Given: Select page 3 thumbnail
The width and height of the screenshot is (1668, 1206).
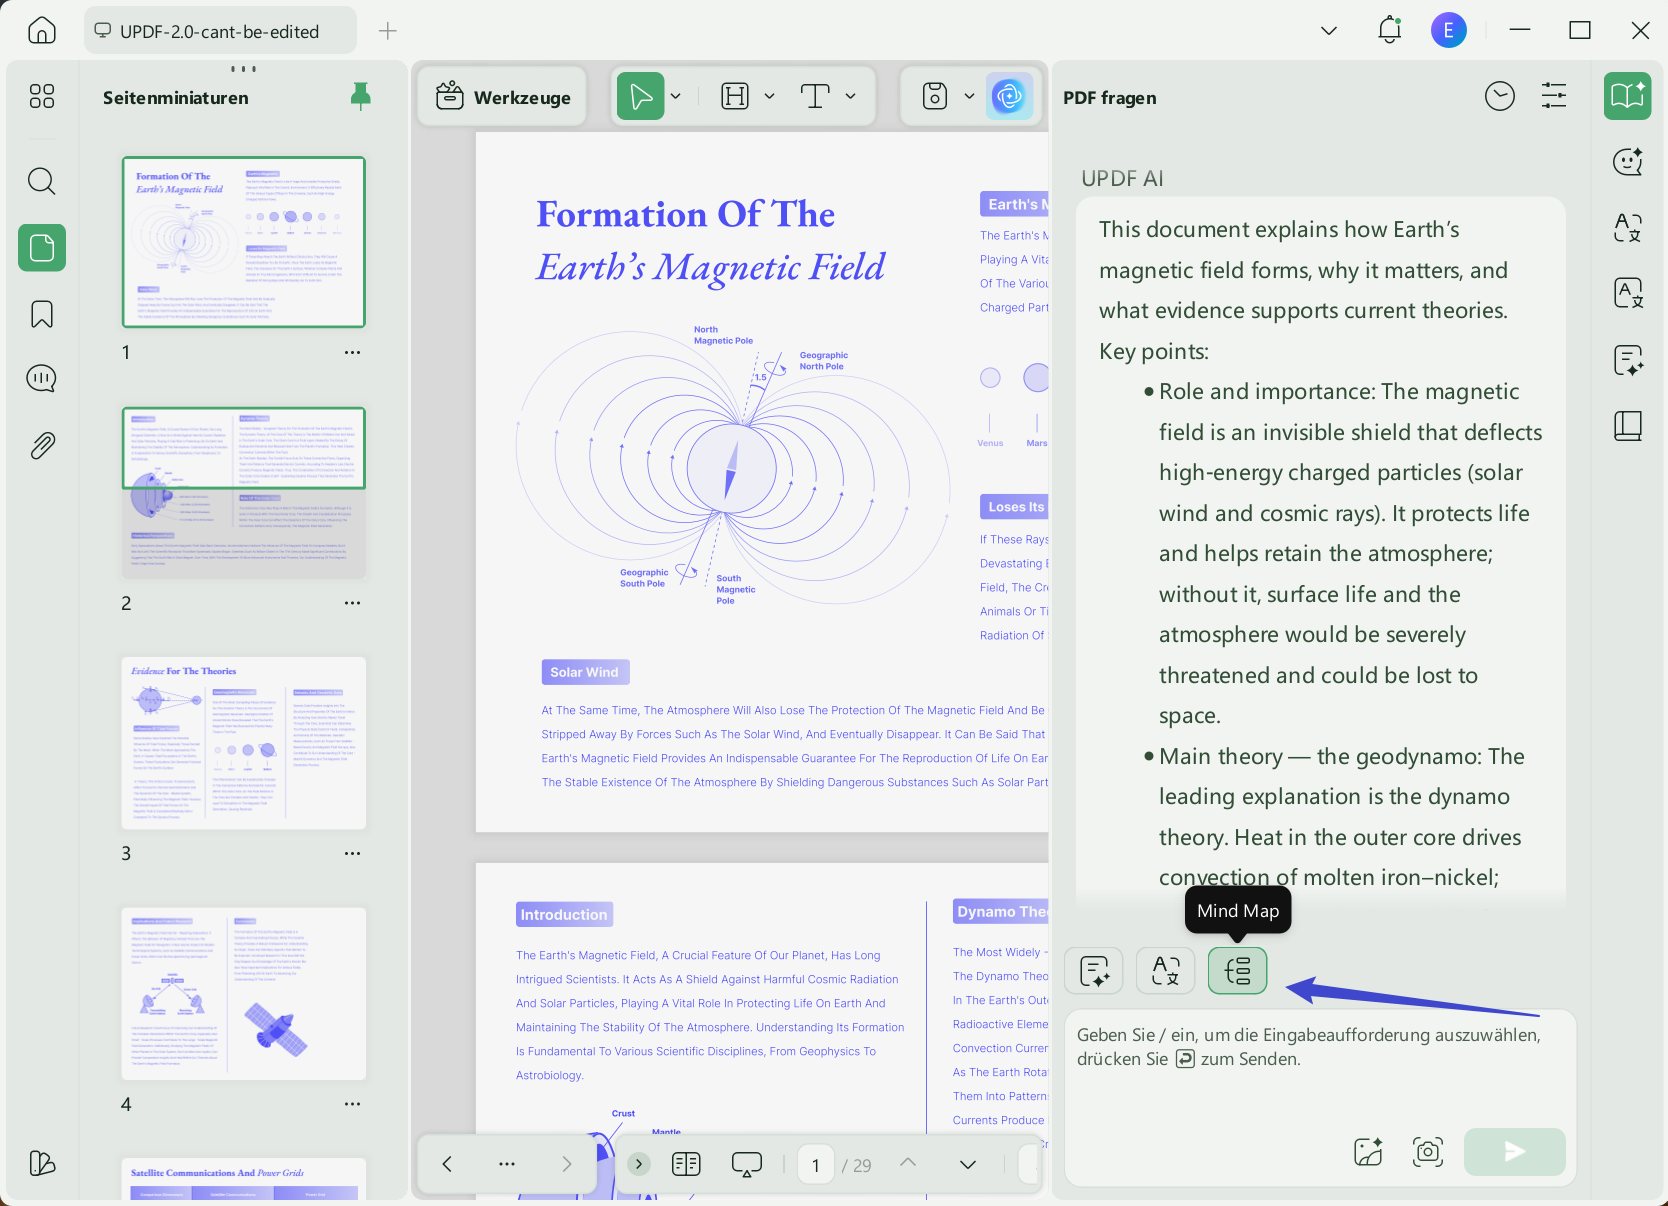Looking at the screenshot, I should 244,743.
